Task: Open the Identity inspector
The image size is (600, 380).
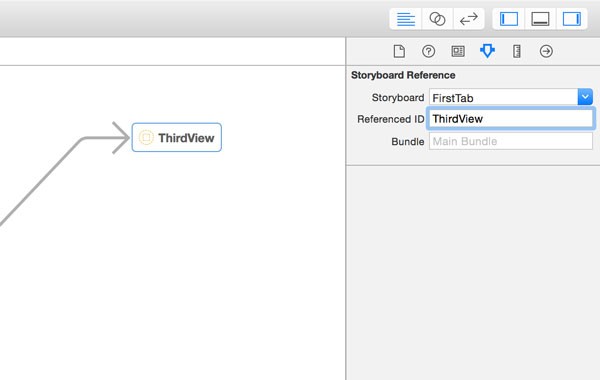Action: pos(458,51)
